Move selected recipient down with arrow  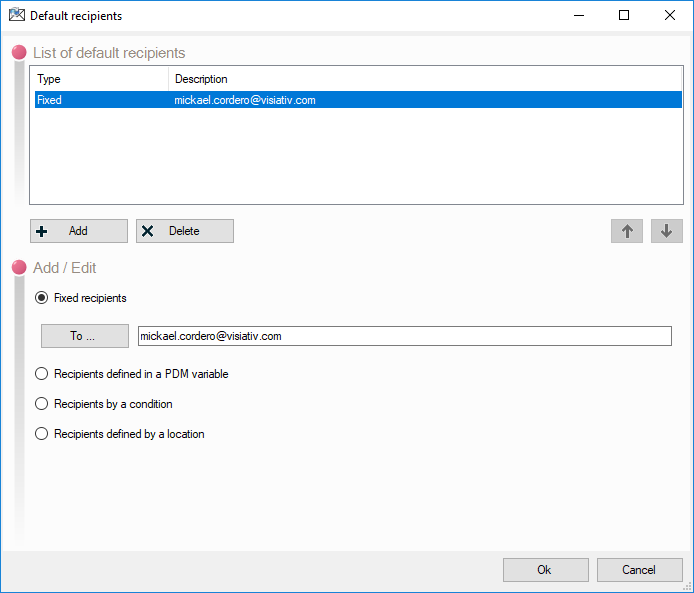667,231
